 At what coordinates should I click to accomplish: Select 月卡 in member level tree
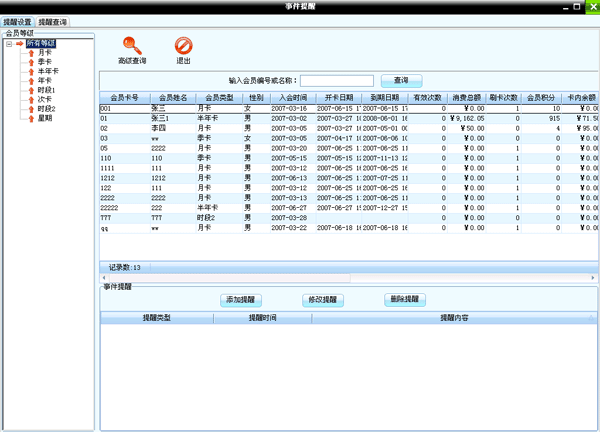point(44,53)
